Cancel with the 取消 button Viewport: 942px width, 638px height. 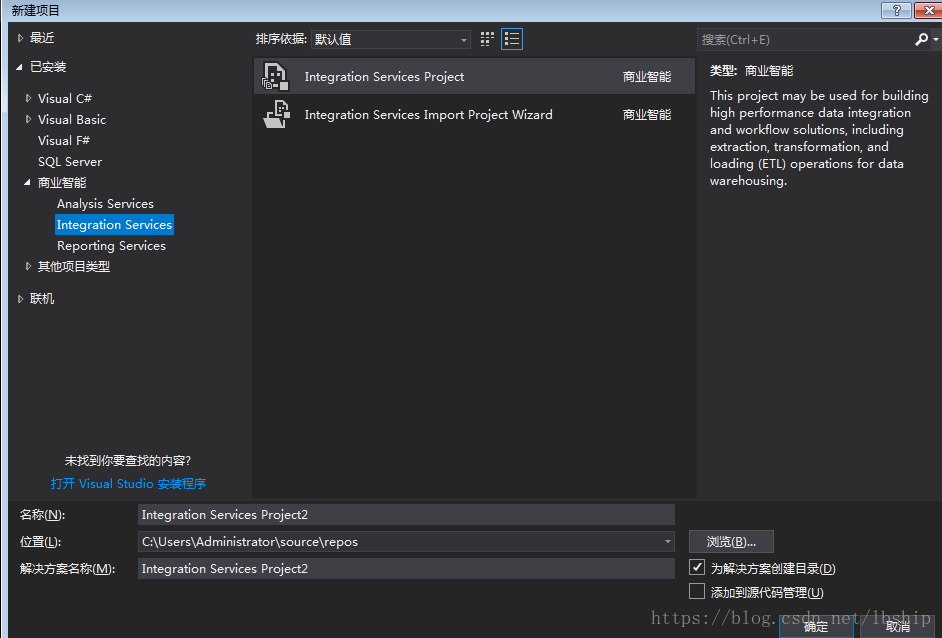coord(897,627)
